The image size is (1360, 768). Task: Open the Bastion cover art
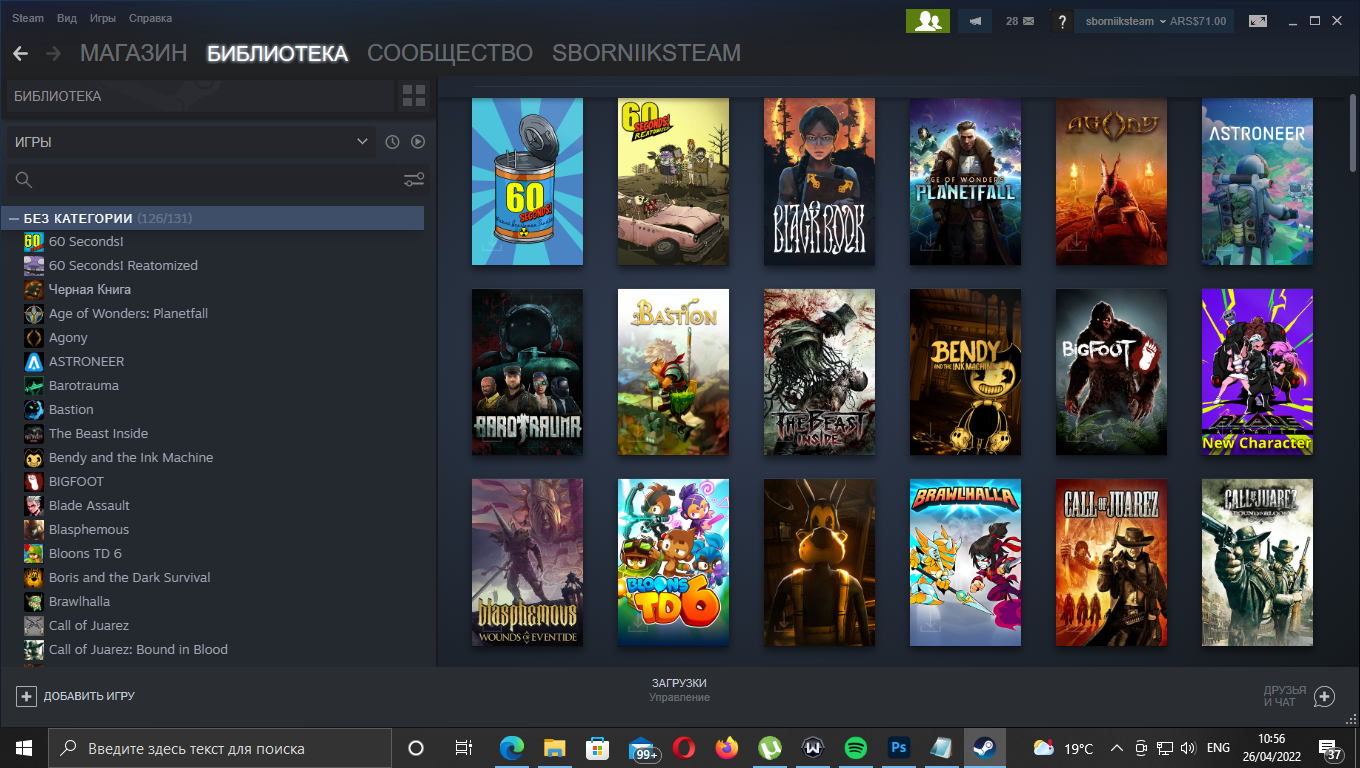673,372
